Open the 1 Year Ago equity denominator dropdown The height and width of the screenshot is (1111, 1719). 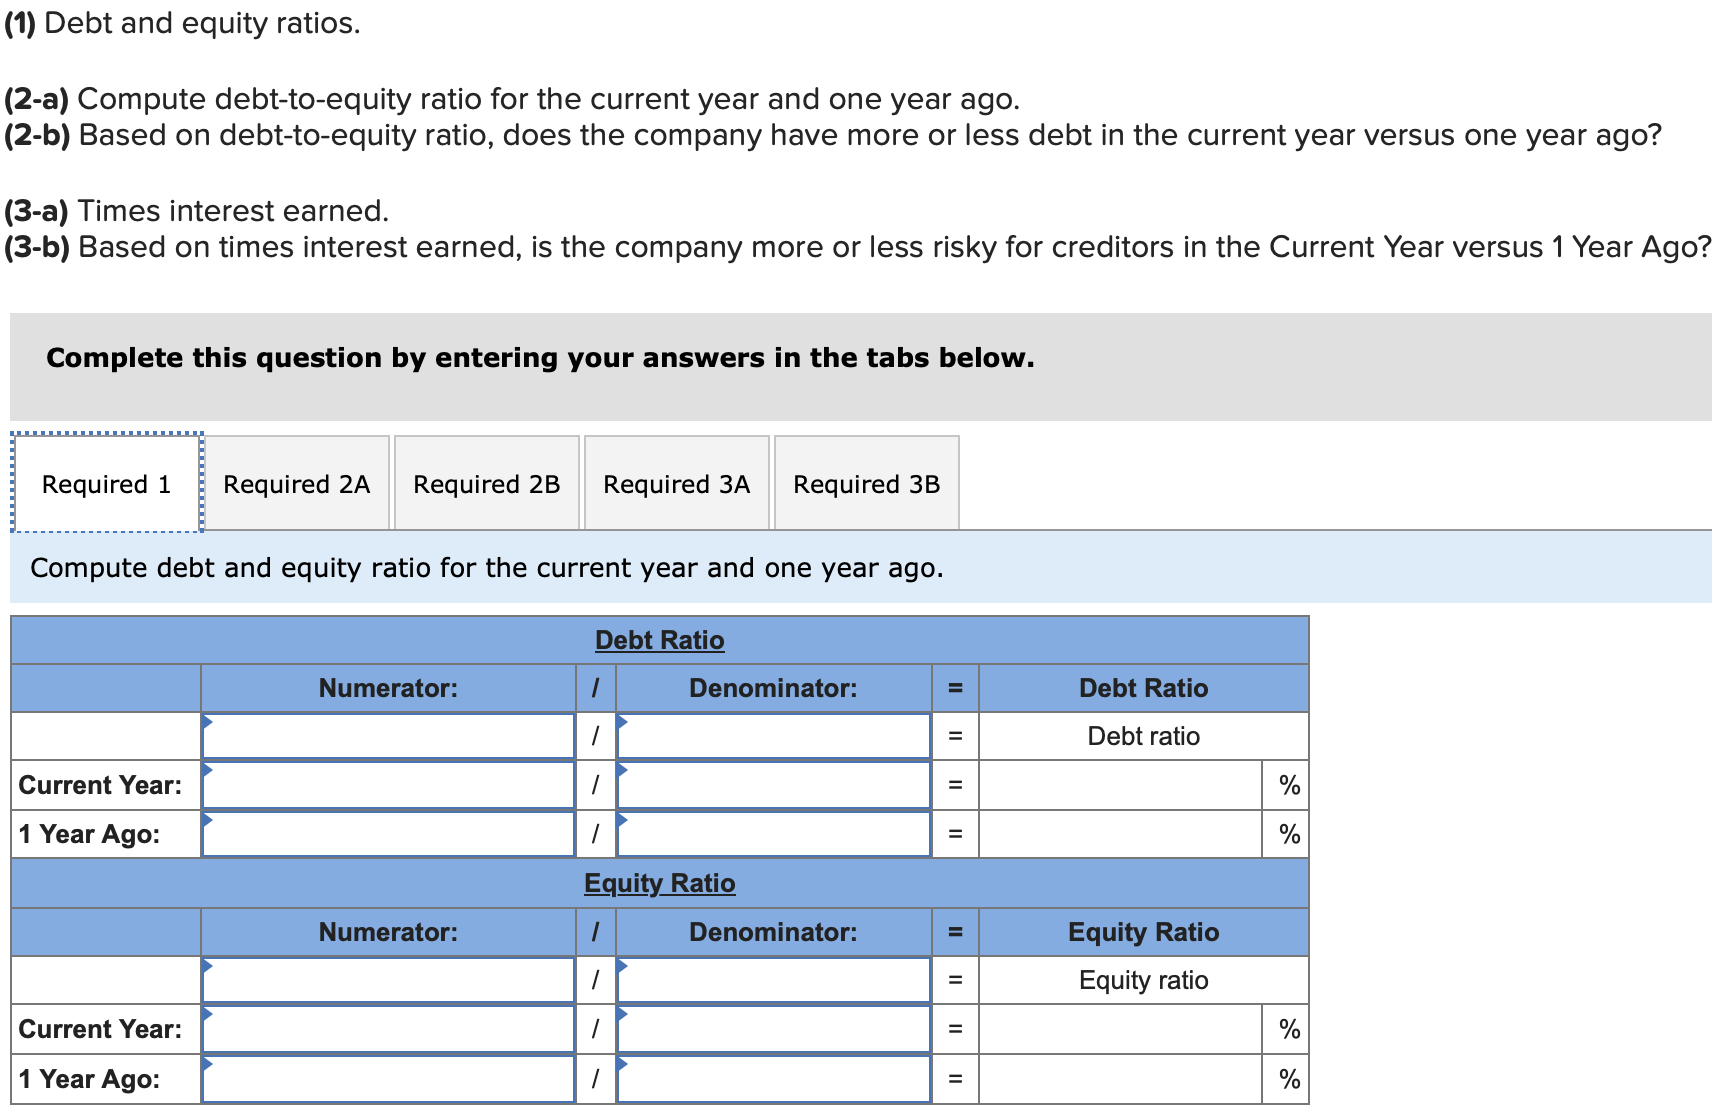(x=773, y=1078)
